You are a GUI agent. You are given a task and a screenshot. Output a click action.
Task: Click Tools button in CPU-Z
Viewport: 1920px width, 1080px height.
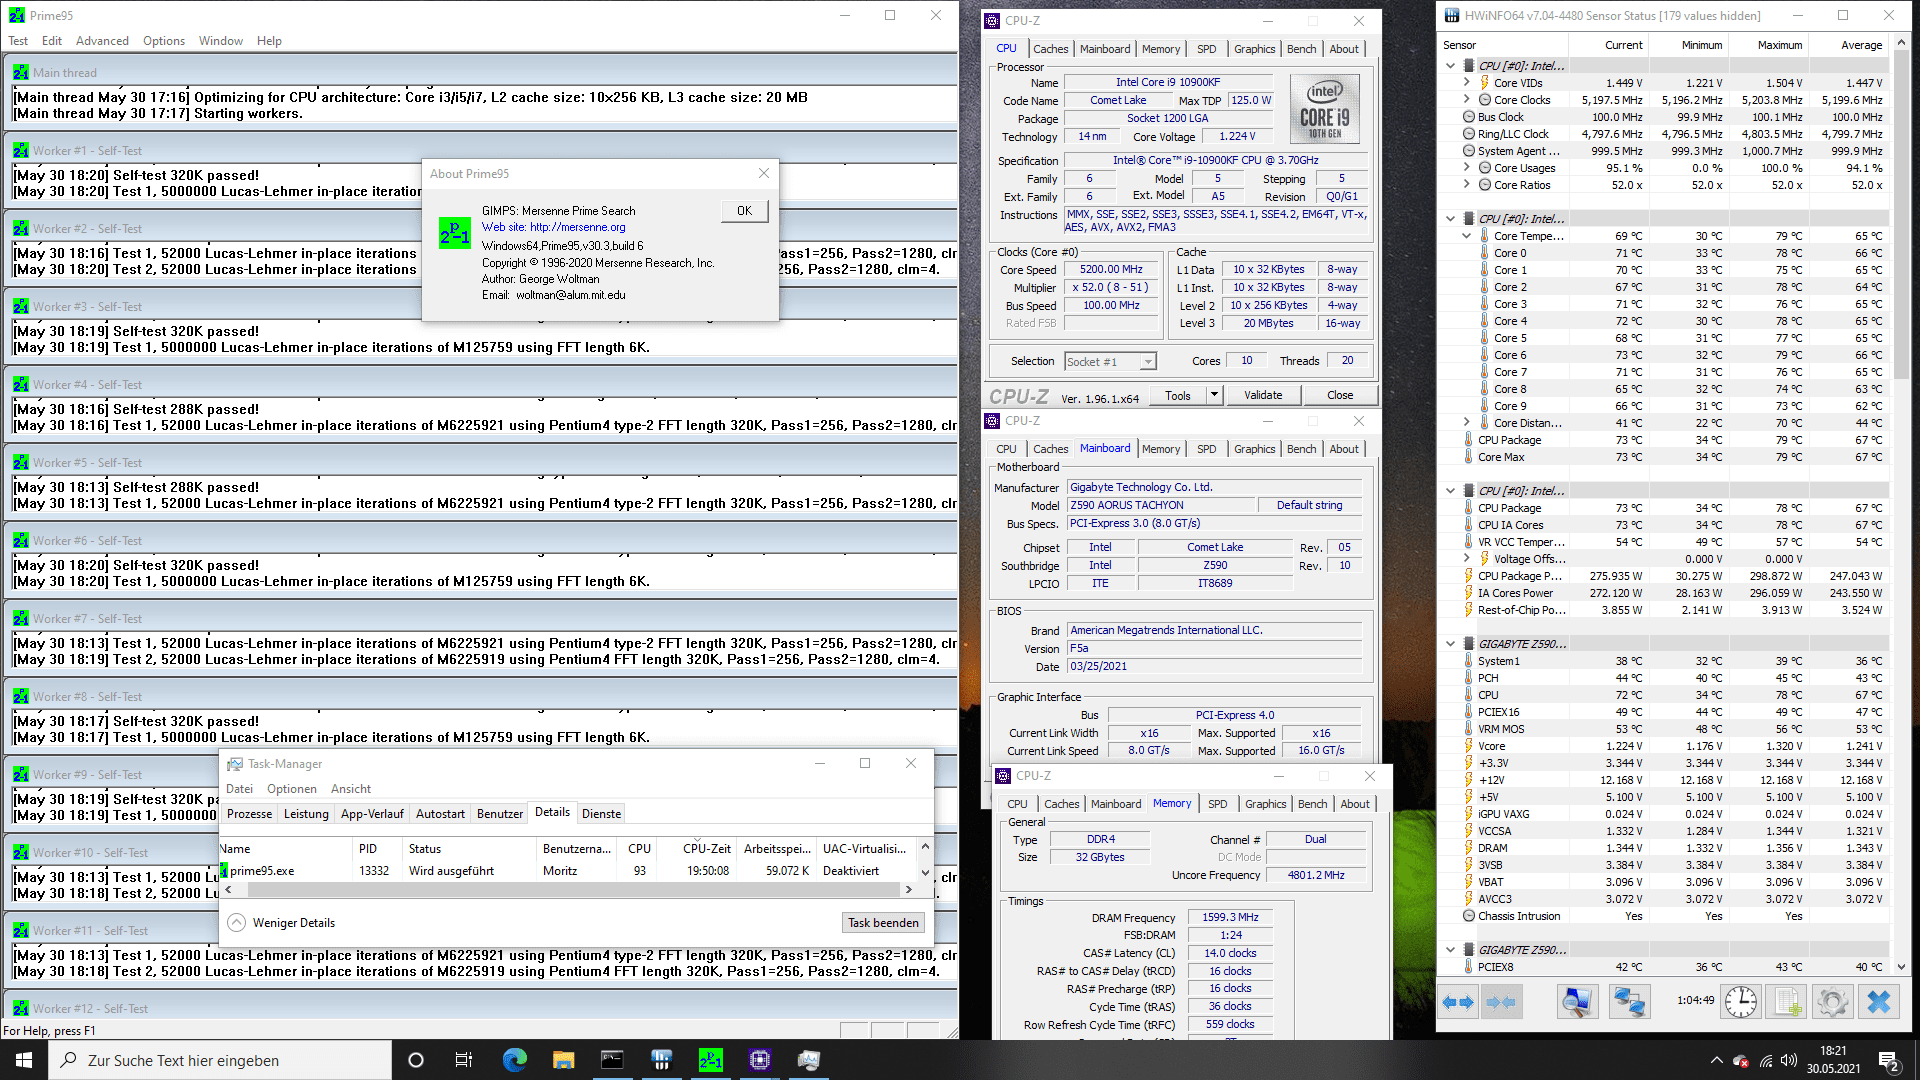[1178, 395]
